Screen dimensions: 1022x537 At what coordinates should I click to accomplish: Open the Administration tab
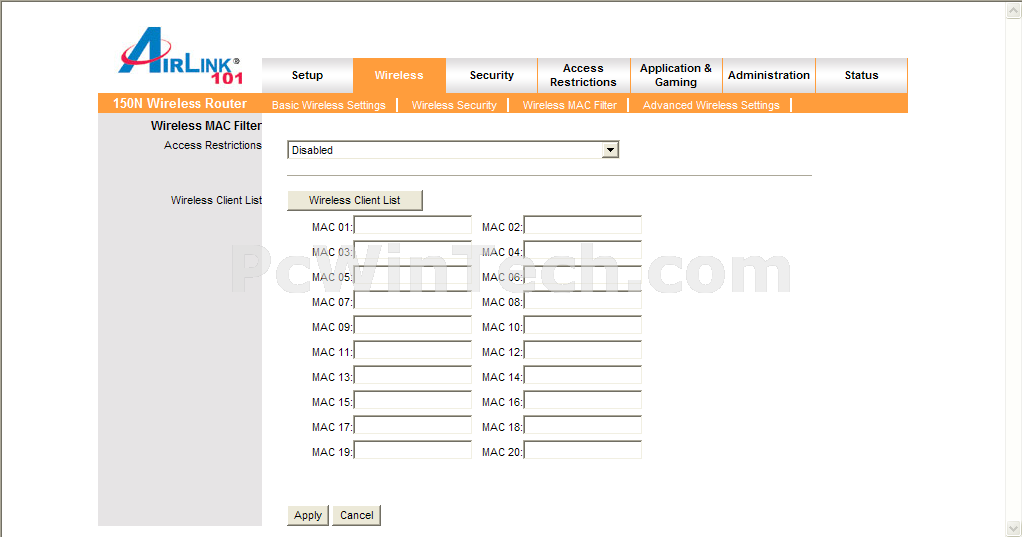point(768,76)
